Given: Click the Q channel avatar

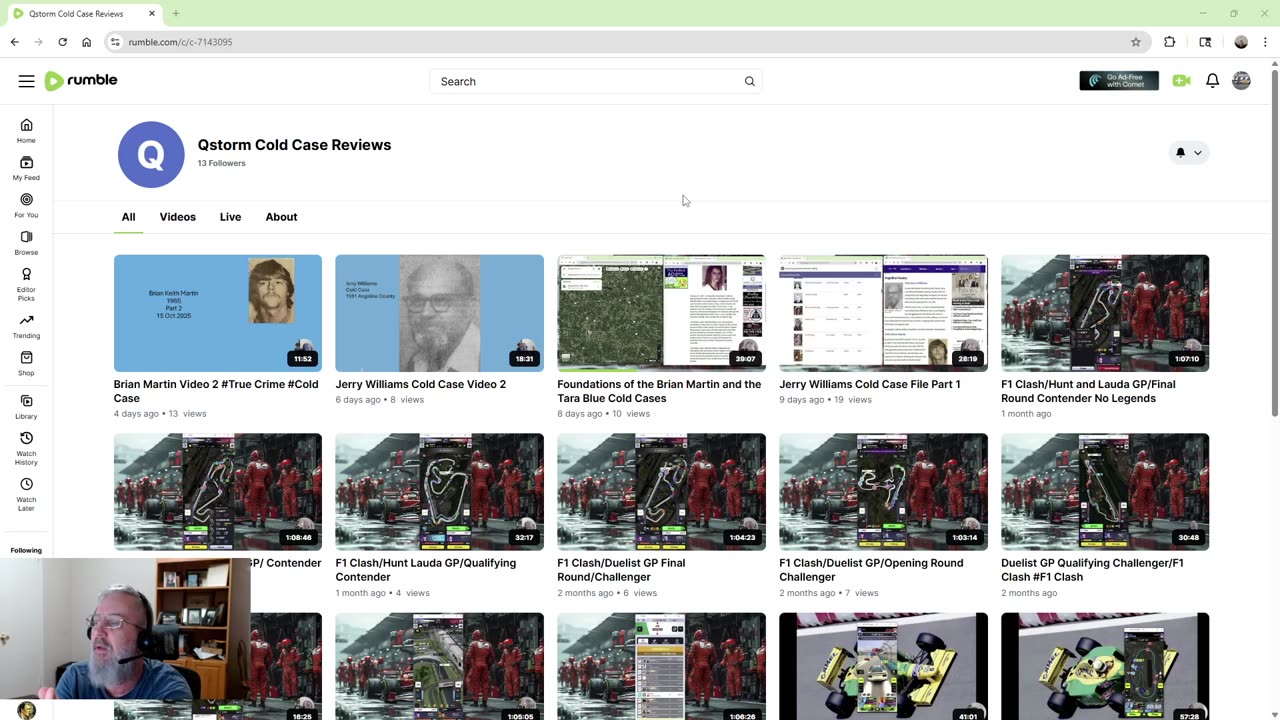Looking at the screenshot, I should pos(151,154).
